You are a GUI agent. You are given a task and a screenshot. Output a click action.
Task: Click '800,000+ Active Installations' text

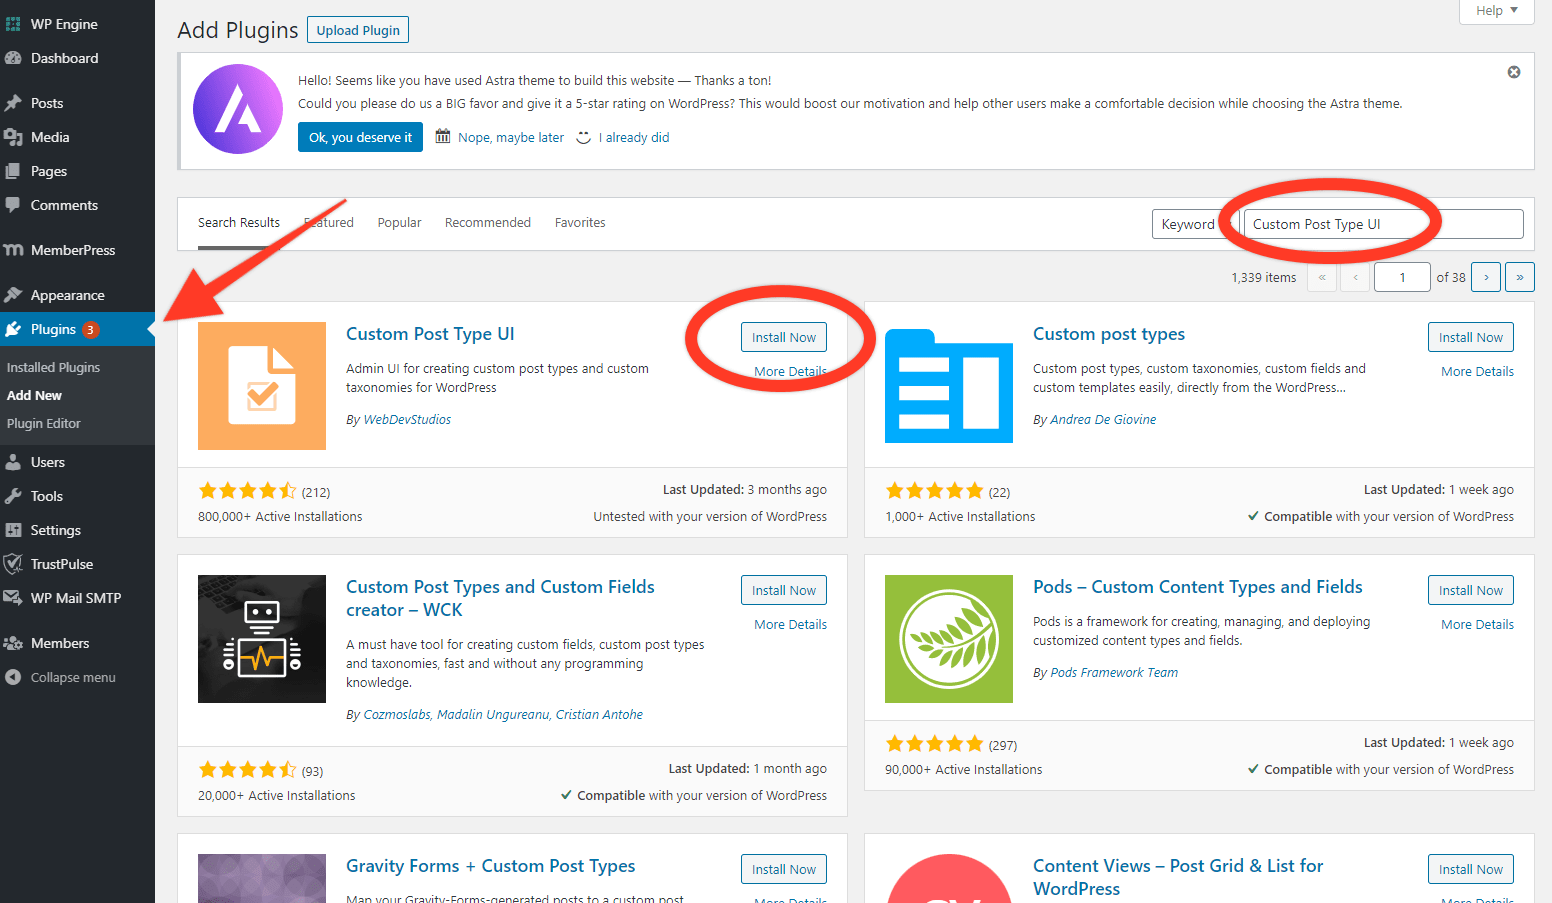point(280,516)
